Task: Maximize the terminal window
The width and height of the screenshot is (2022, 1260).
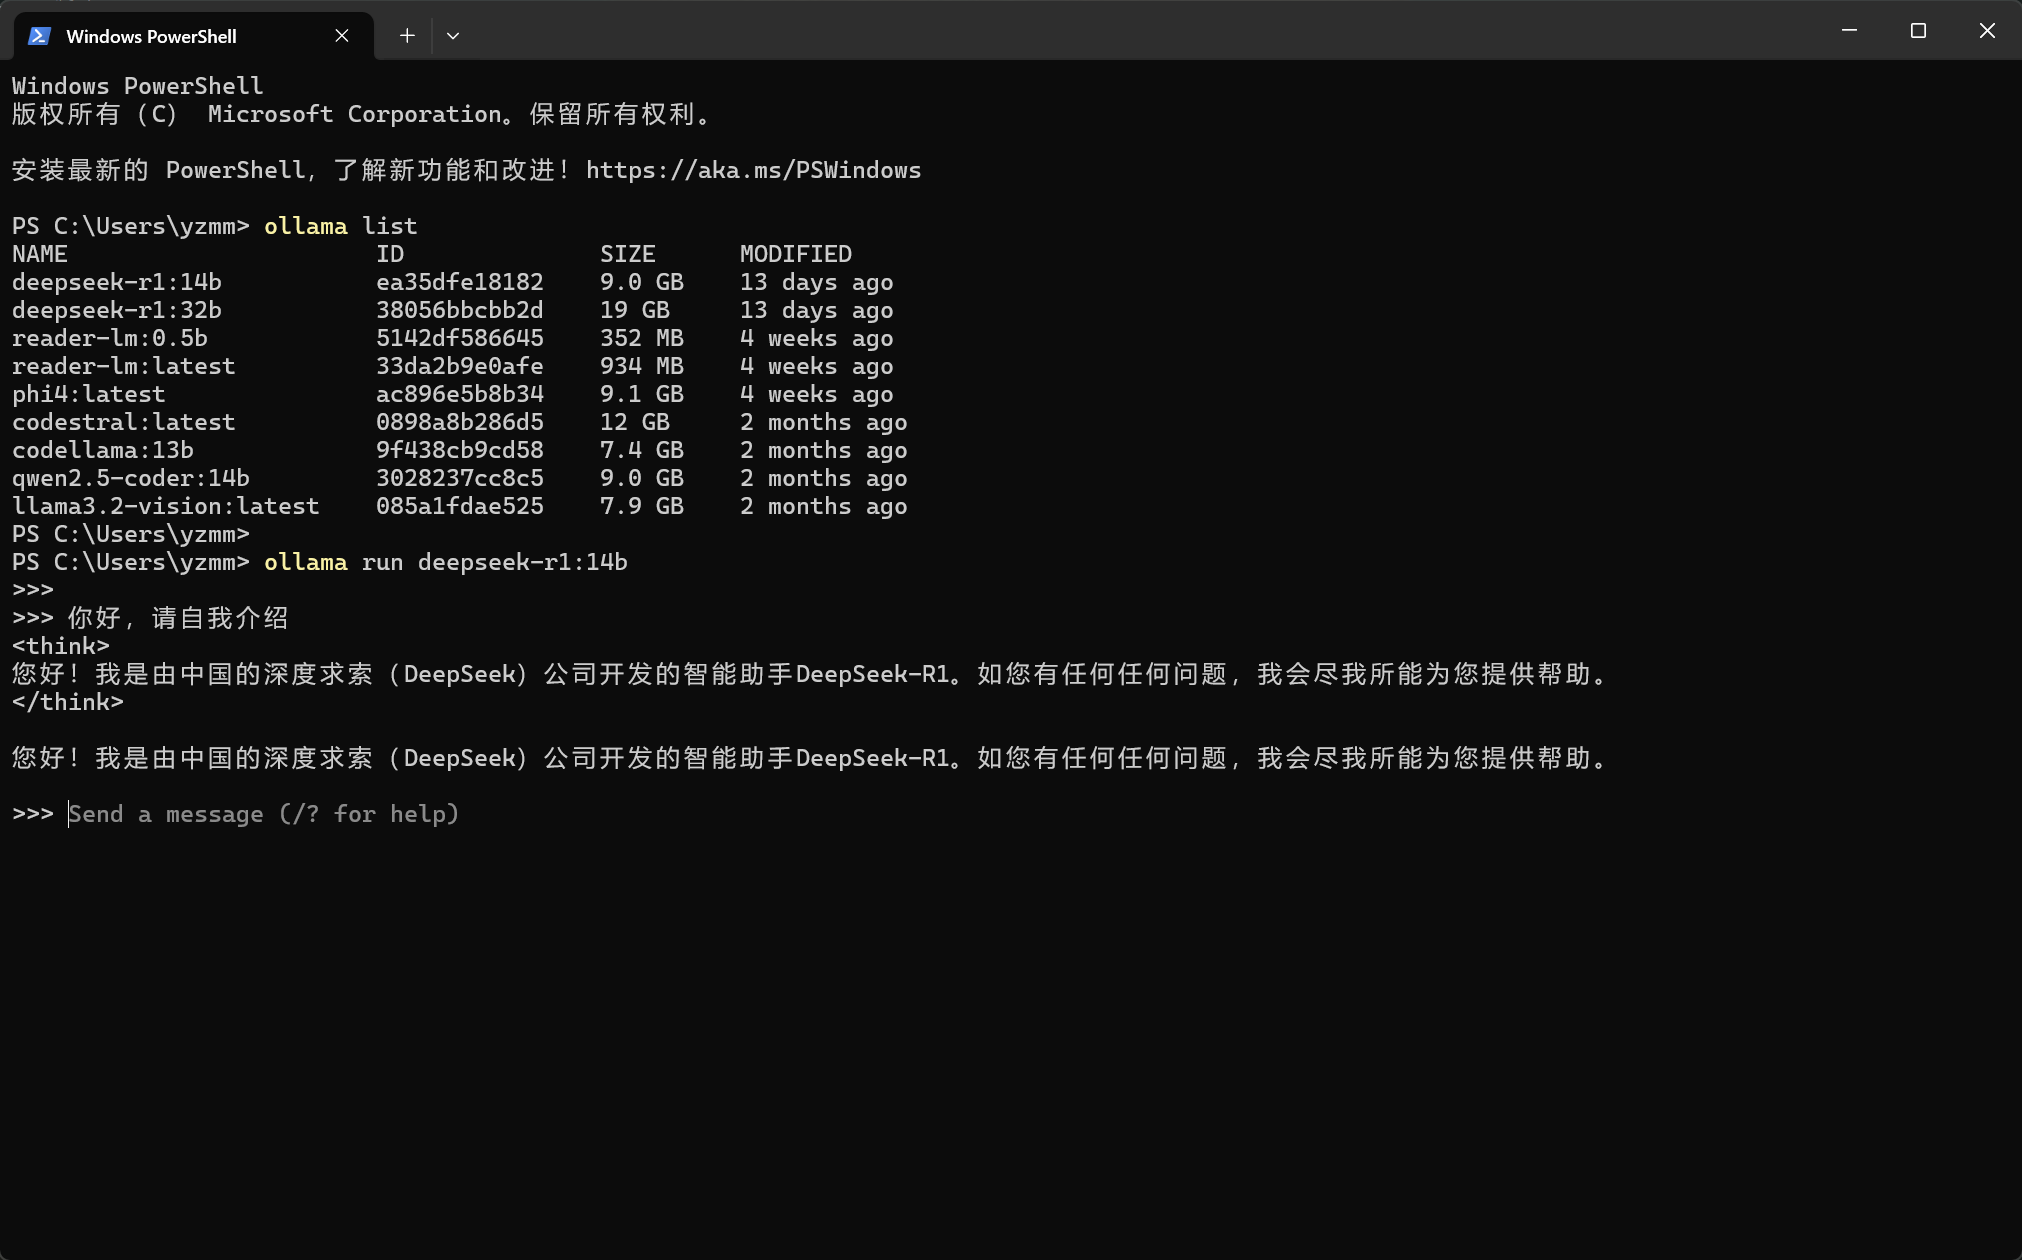Action: [1918, 30]
